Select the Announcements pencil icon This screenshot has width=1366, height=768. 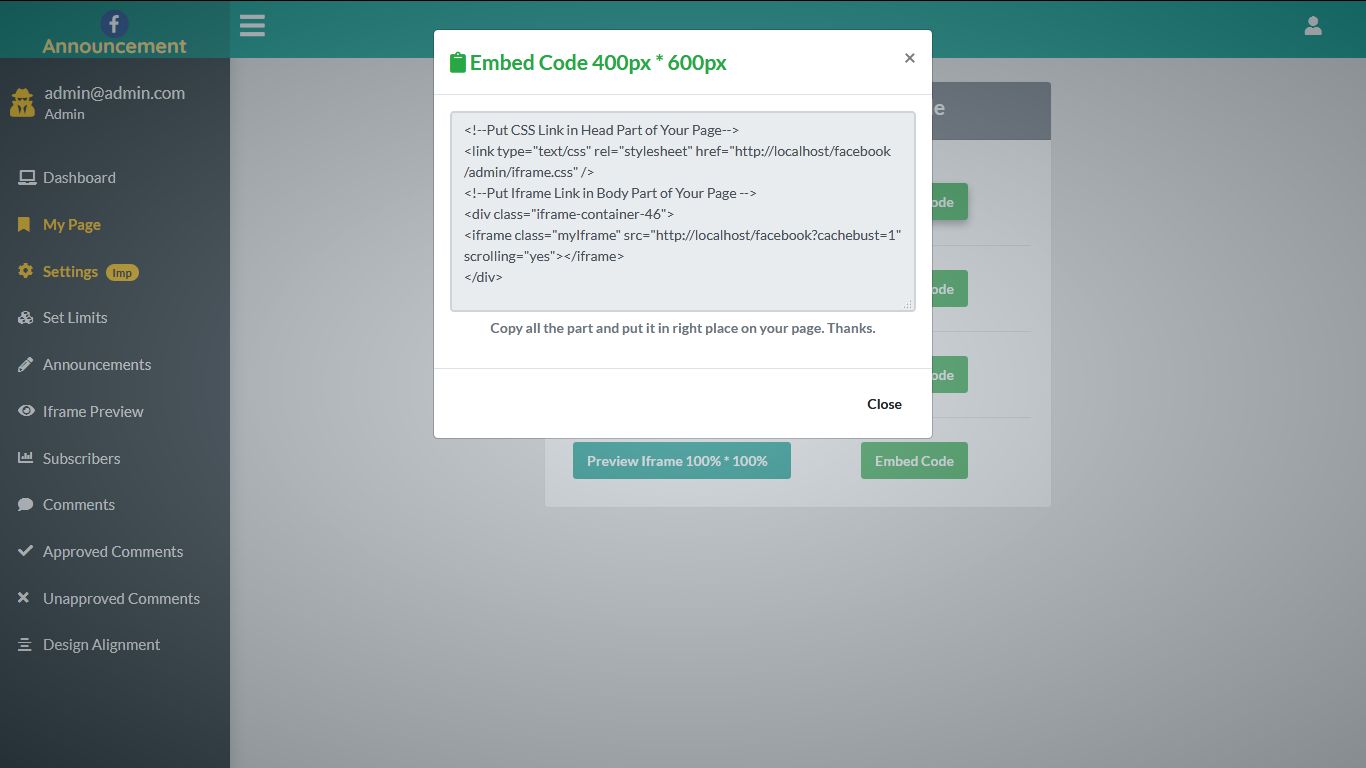(25, 364)
